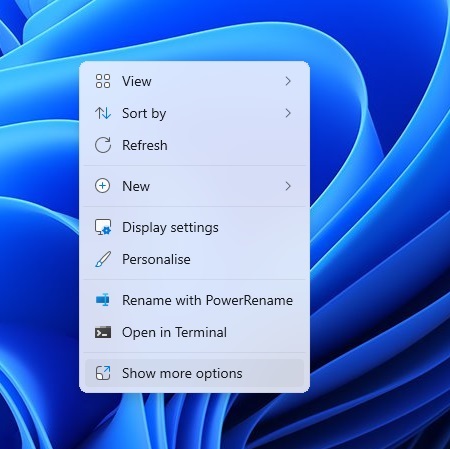Click the plus-circle New icon
Image resolution: width=450 pixels, height=449 pixels.
click(x=103, y=186)
